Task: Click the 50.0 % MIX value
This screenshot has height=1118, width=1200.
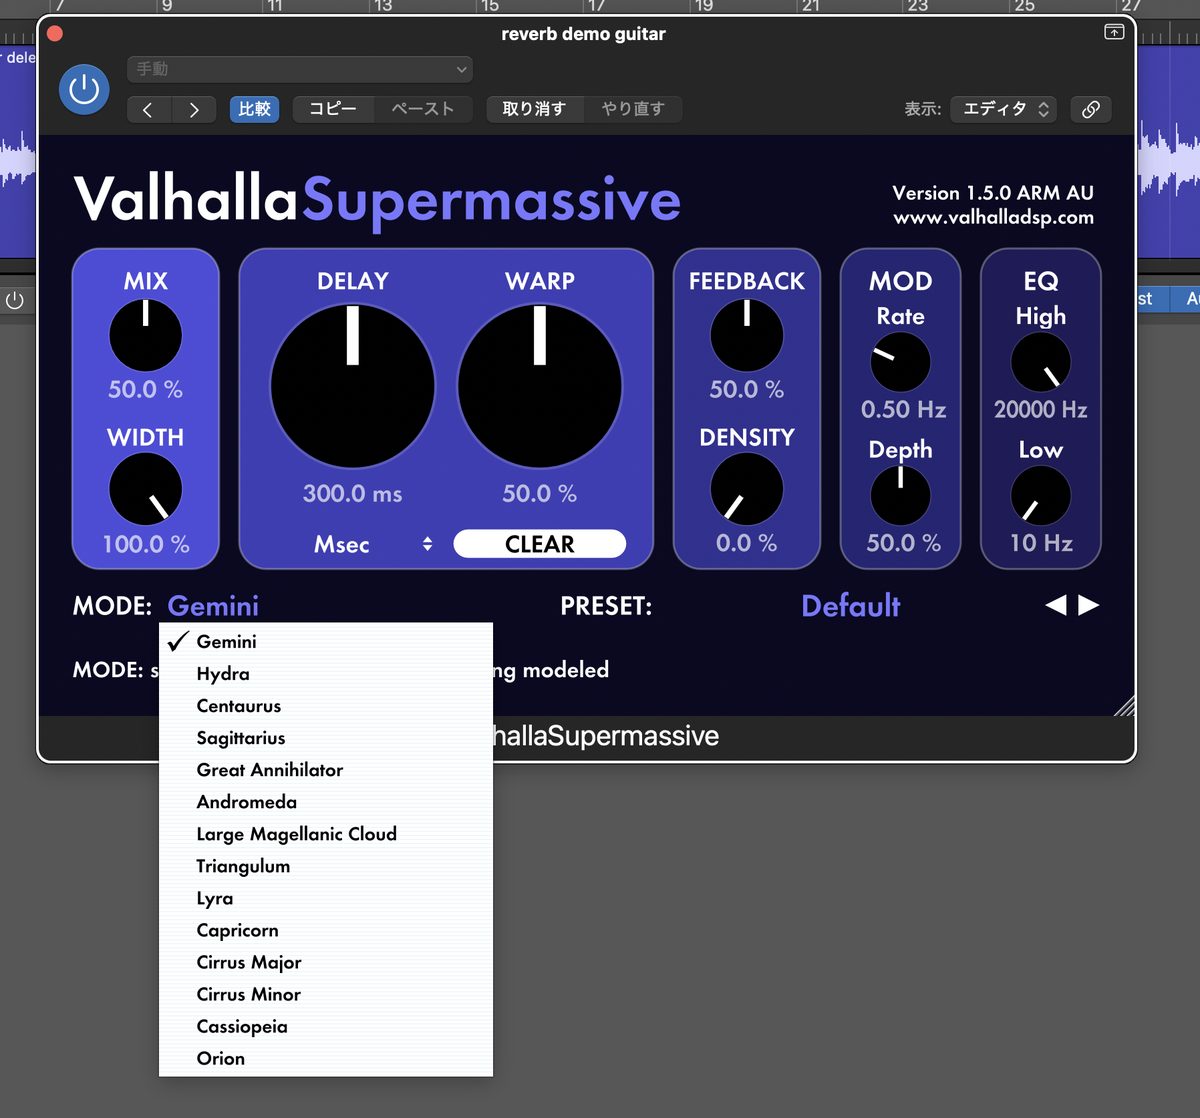Action: coord(145,389)
